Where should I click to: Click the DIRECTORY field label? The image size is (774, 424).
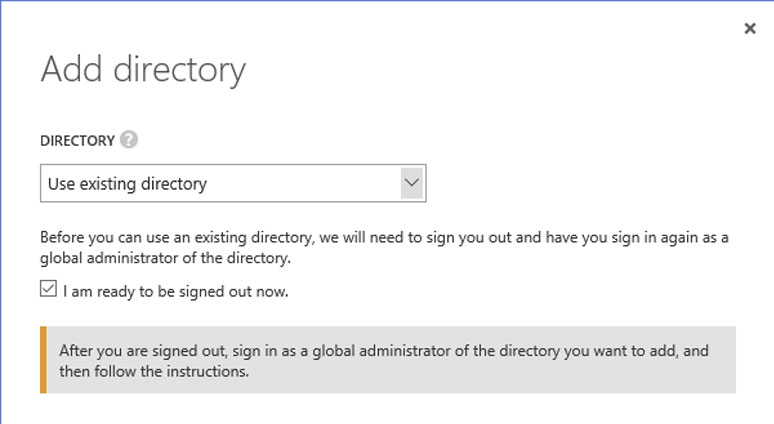pos(77,141)
